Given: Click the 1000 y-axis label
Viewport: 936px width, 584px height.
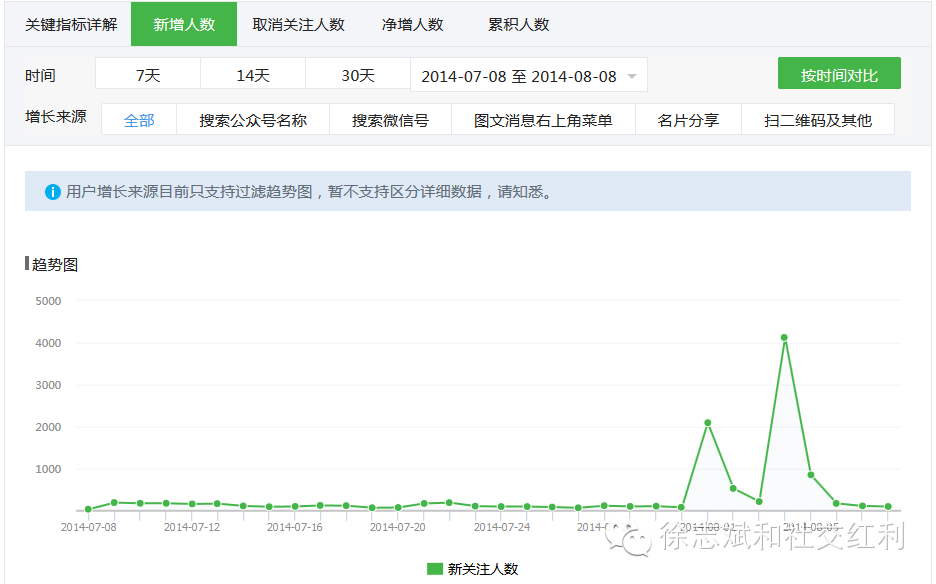Looking at the screenshot, I should (x=48, y=469).
